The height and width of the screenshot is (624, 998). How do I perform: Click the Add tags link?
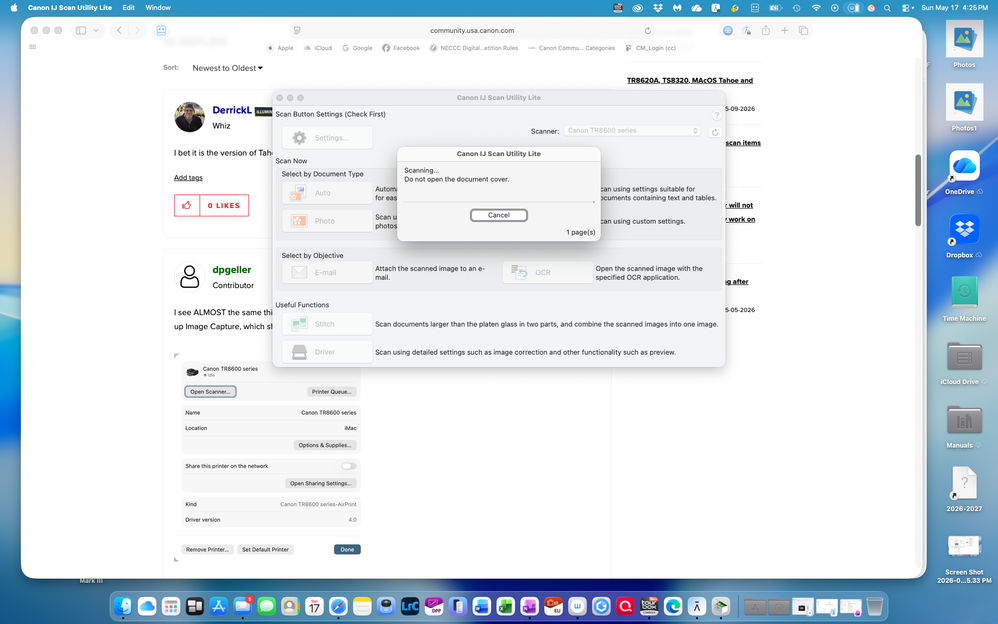(188, 178)
